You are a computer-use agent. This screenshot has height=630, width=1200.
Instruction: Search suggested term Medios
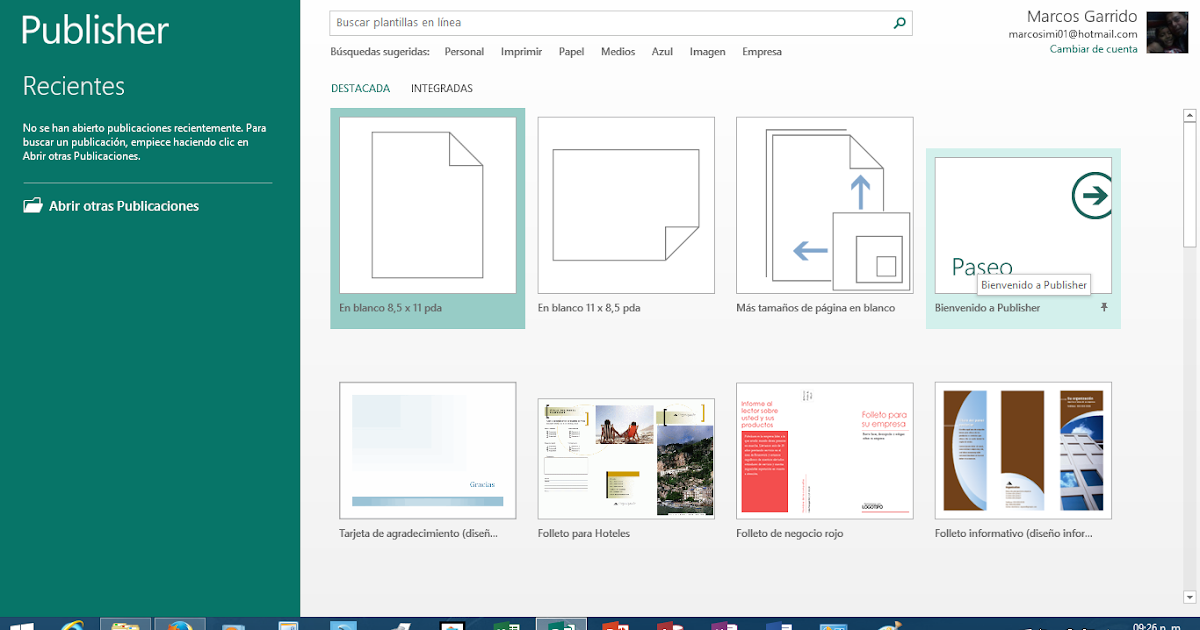(618, 52)
